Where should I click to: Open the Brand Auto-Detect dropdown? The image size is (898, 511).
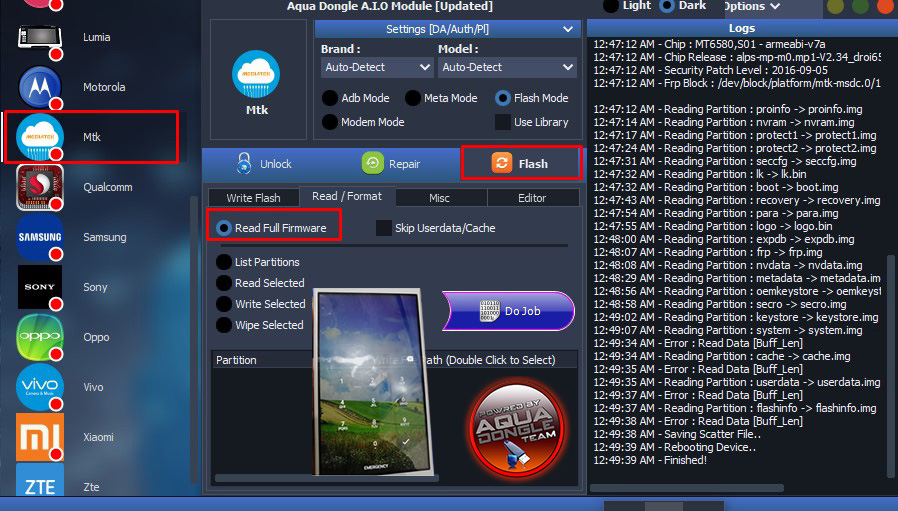[x=376, y=67]
